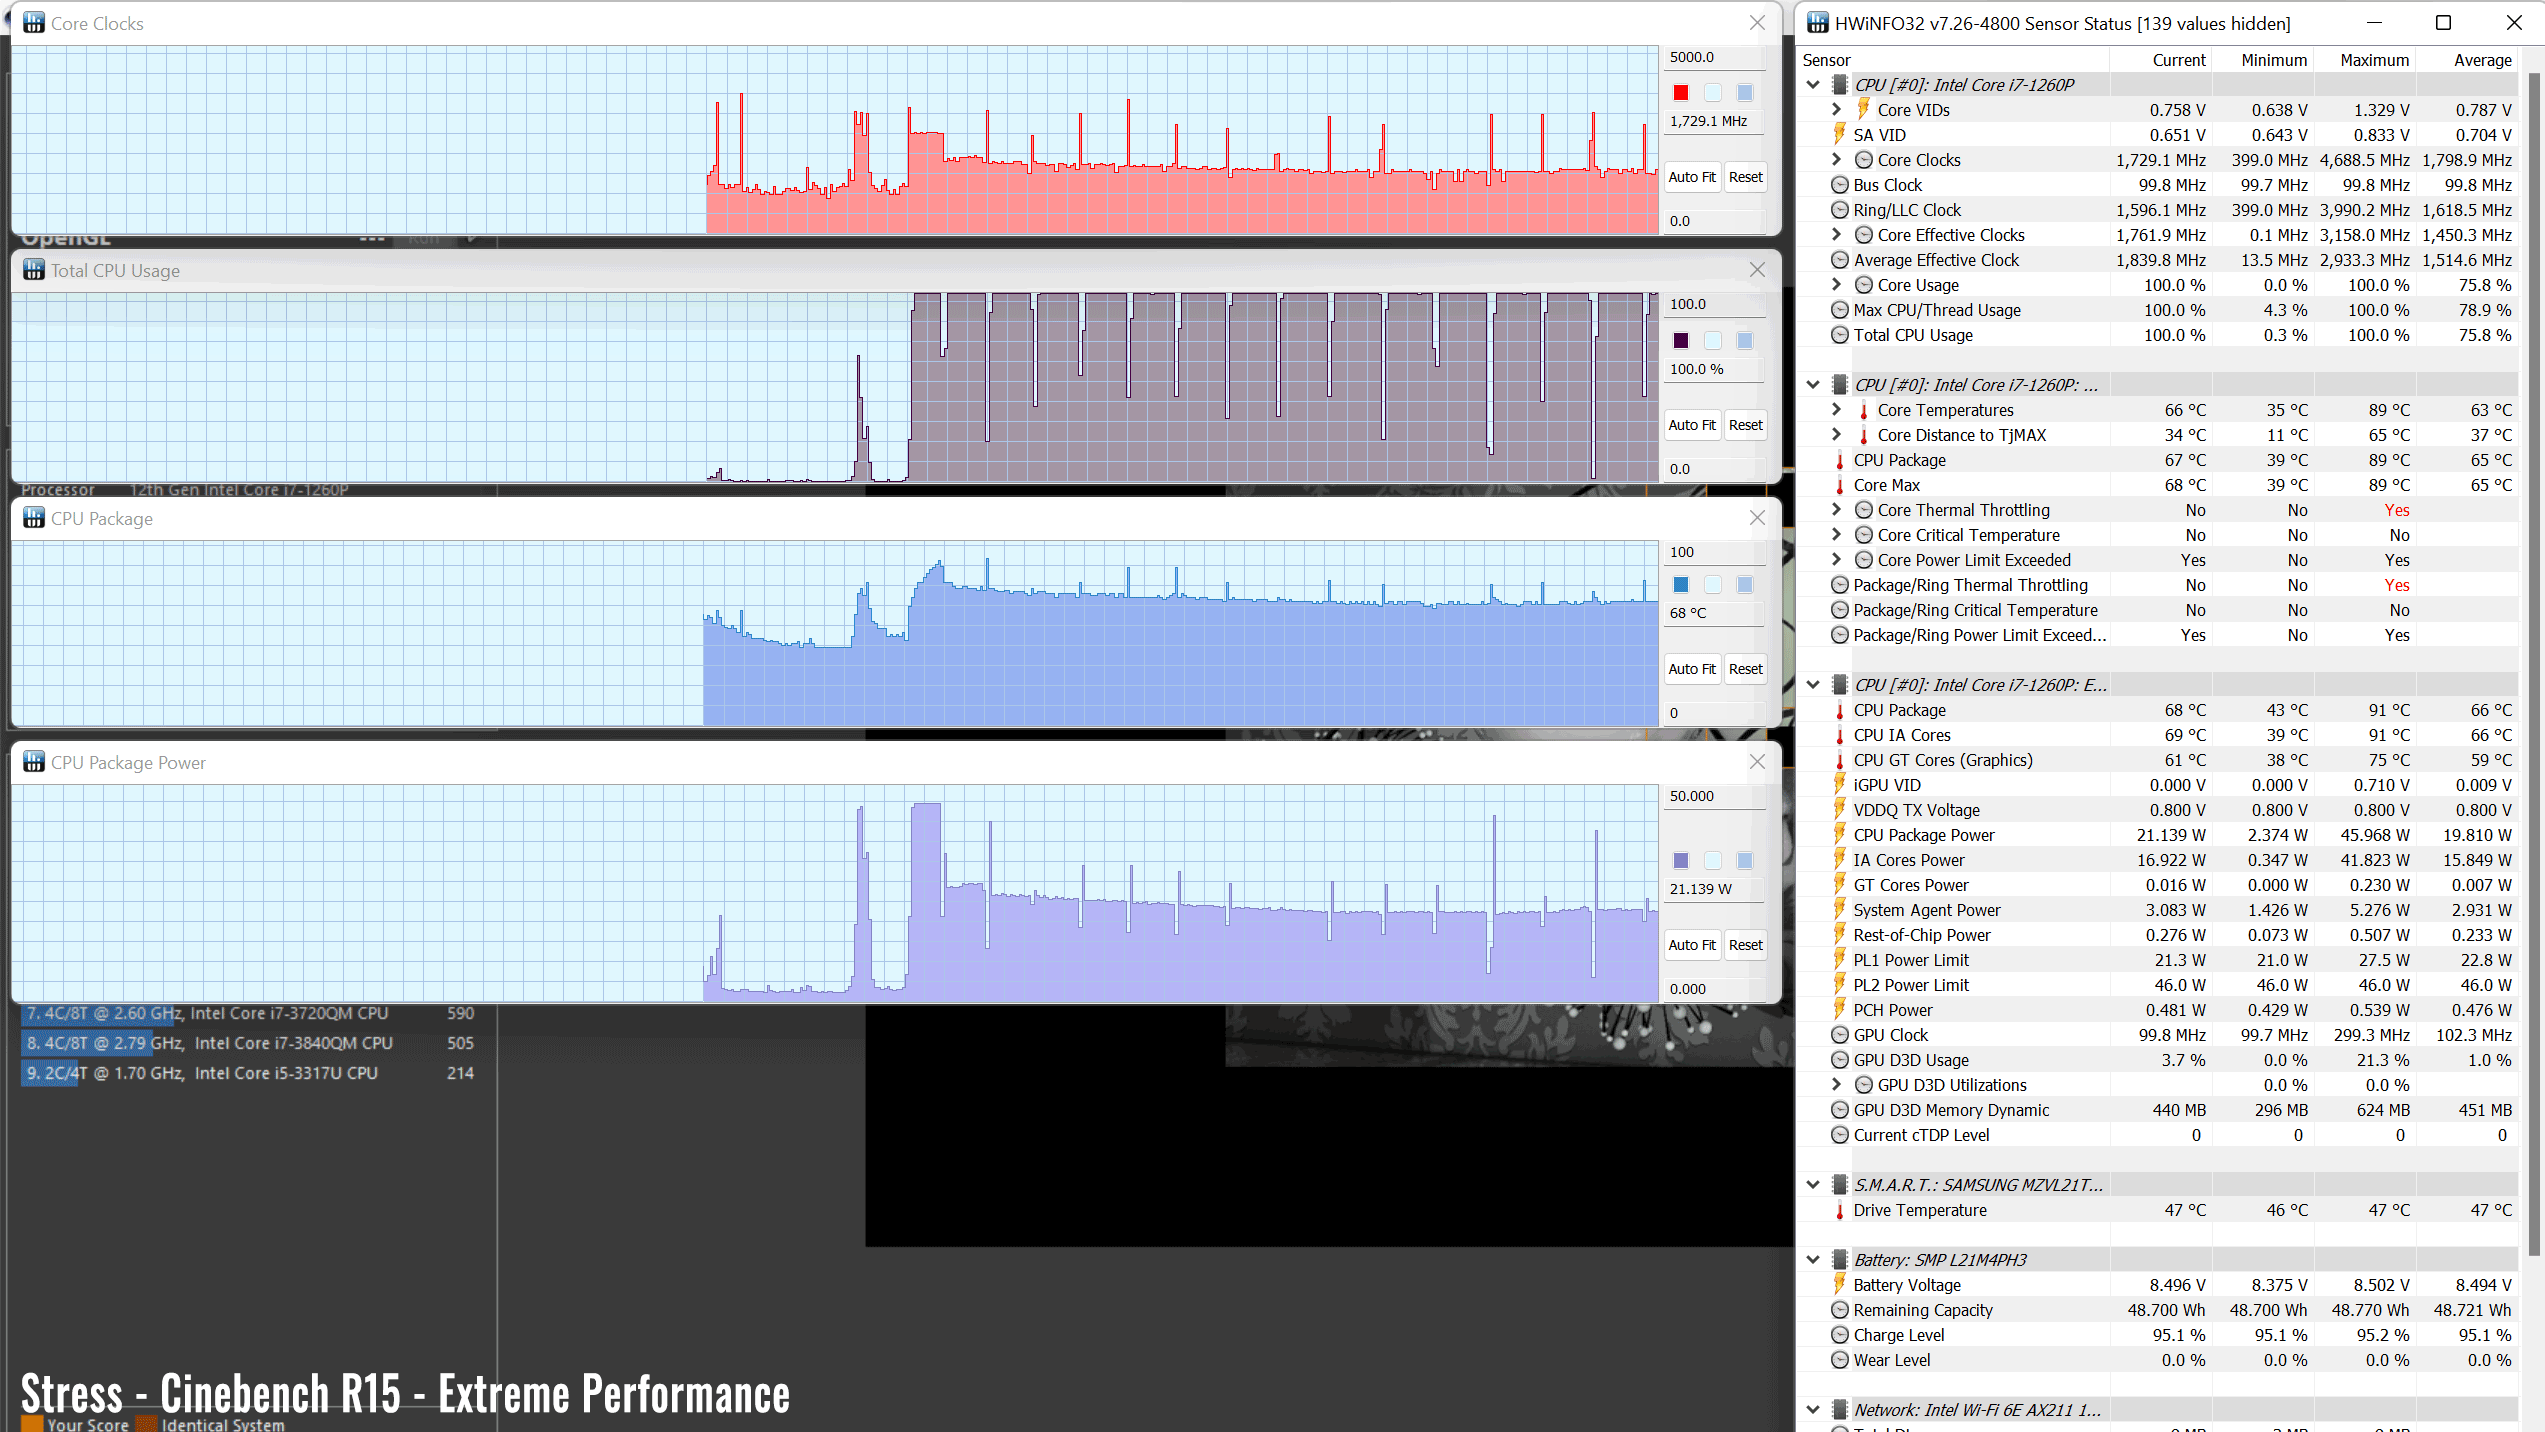The image size is (2545, 1432).
Task: Expand the Core Usage sensor row
Action: pyautogui.click(x=1836, y=284)
